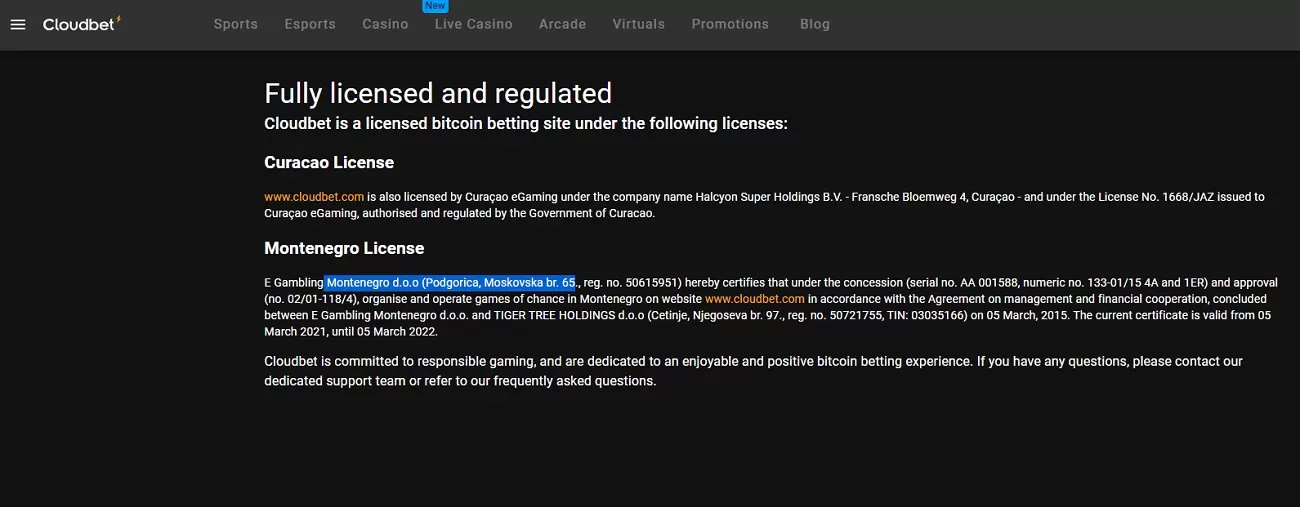
Task: Open the hamburger menu icon
Action: point(17,24)
